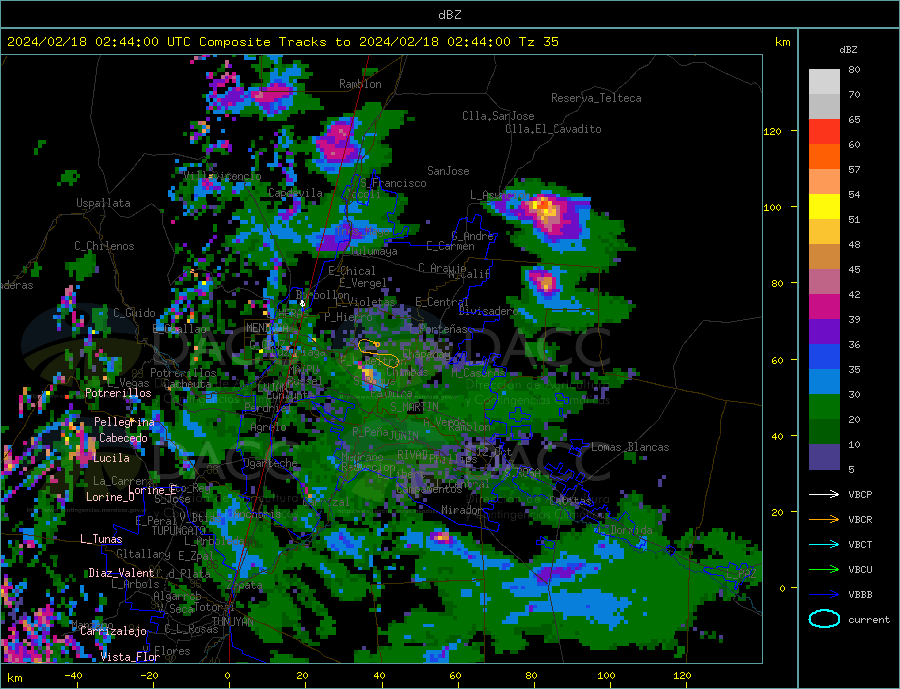This screenshot has width=900, height=689.
Task: Click the 'dBZ' heading above the legend
Action: point(848,50)
